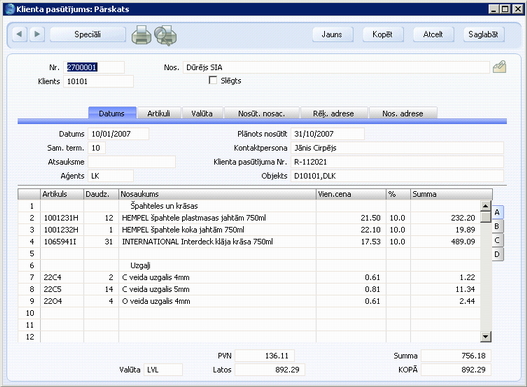This screenshot has height=387, width=527.
Task: Click the Aģents field LK
Action: [111, 176]
